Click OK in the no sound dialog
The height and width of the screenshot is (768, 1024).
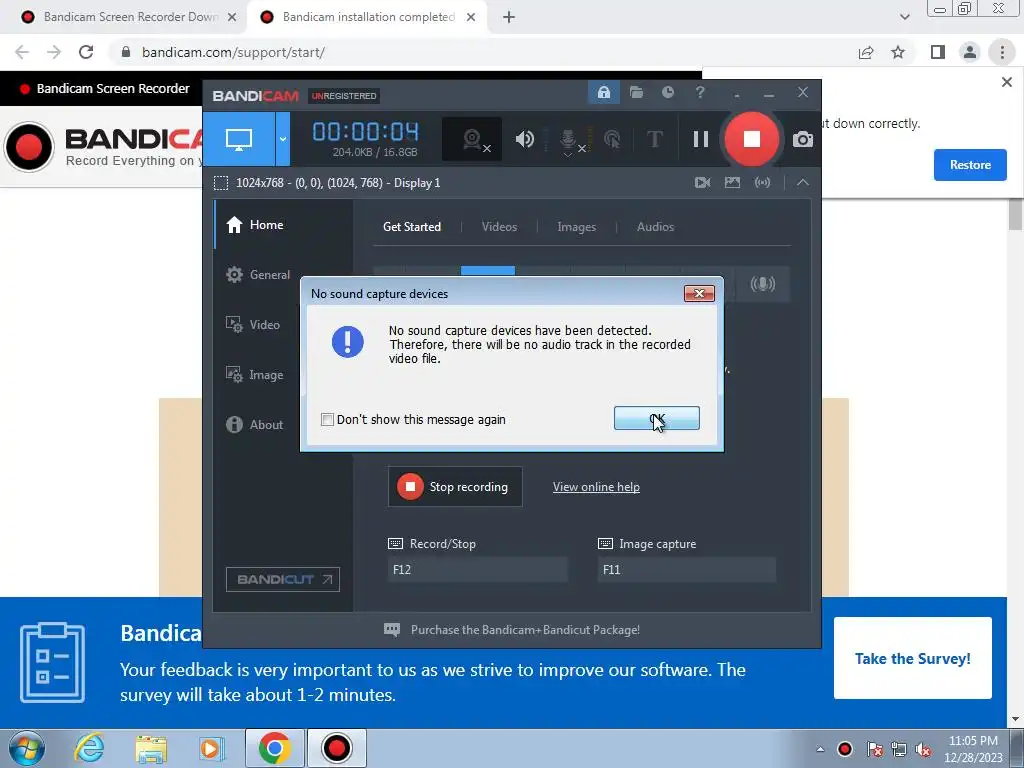(x=656, y=419)
